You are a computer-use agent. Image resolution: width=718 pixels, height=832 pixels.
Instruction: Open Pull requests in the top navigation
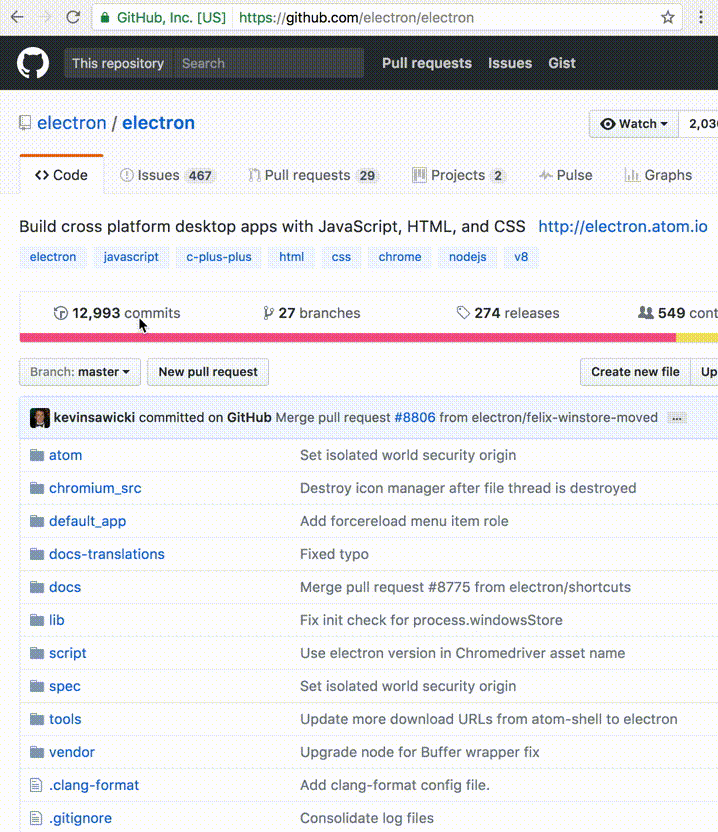(427, 63)
